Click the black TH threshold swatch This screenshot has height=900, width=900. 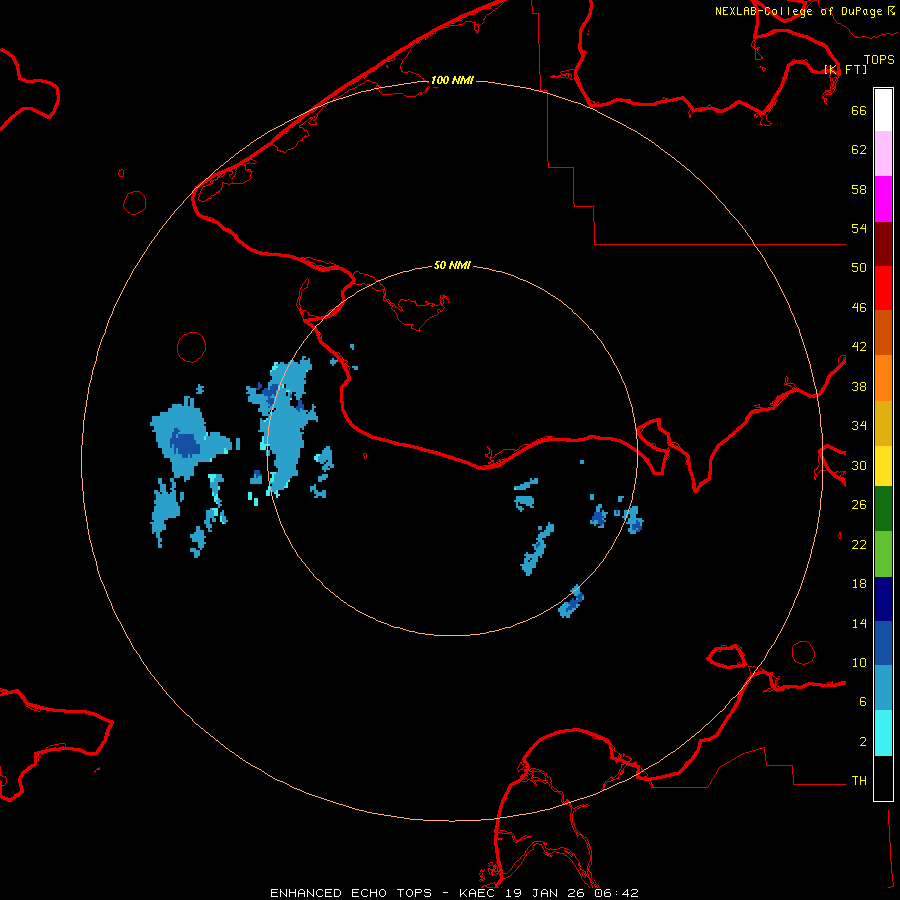(883, 778)
